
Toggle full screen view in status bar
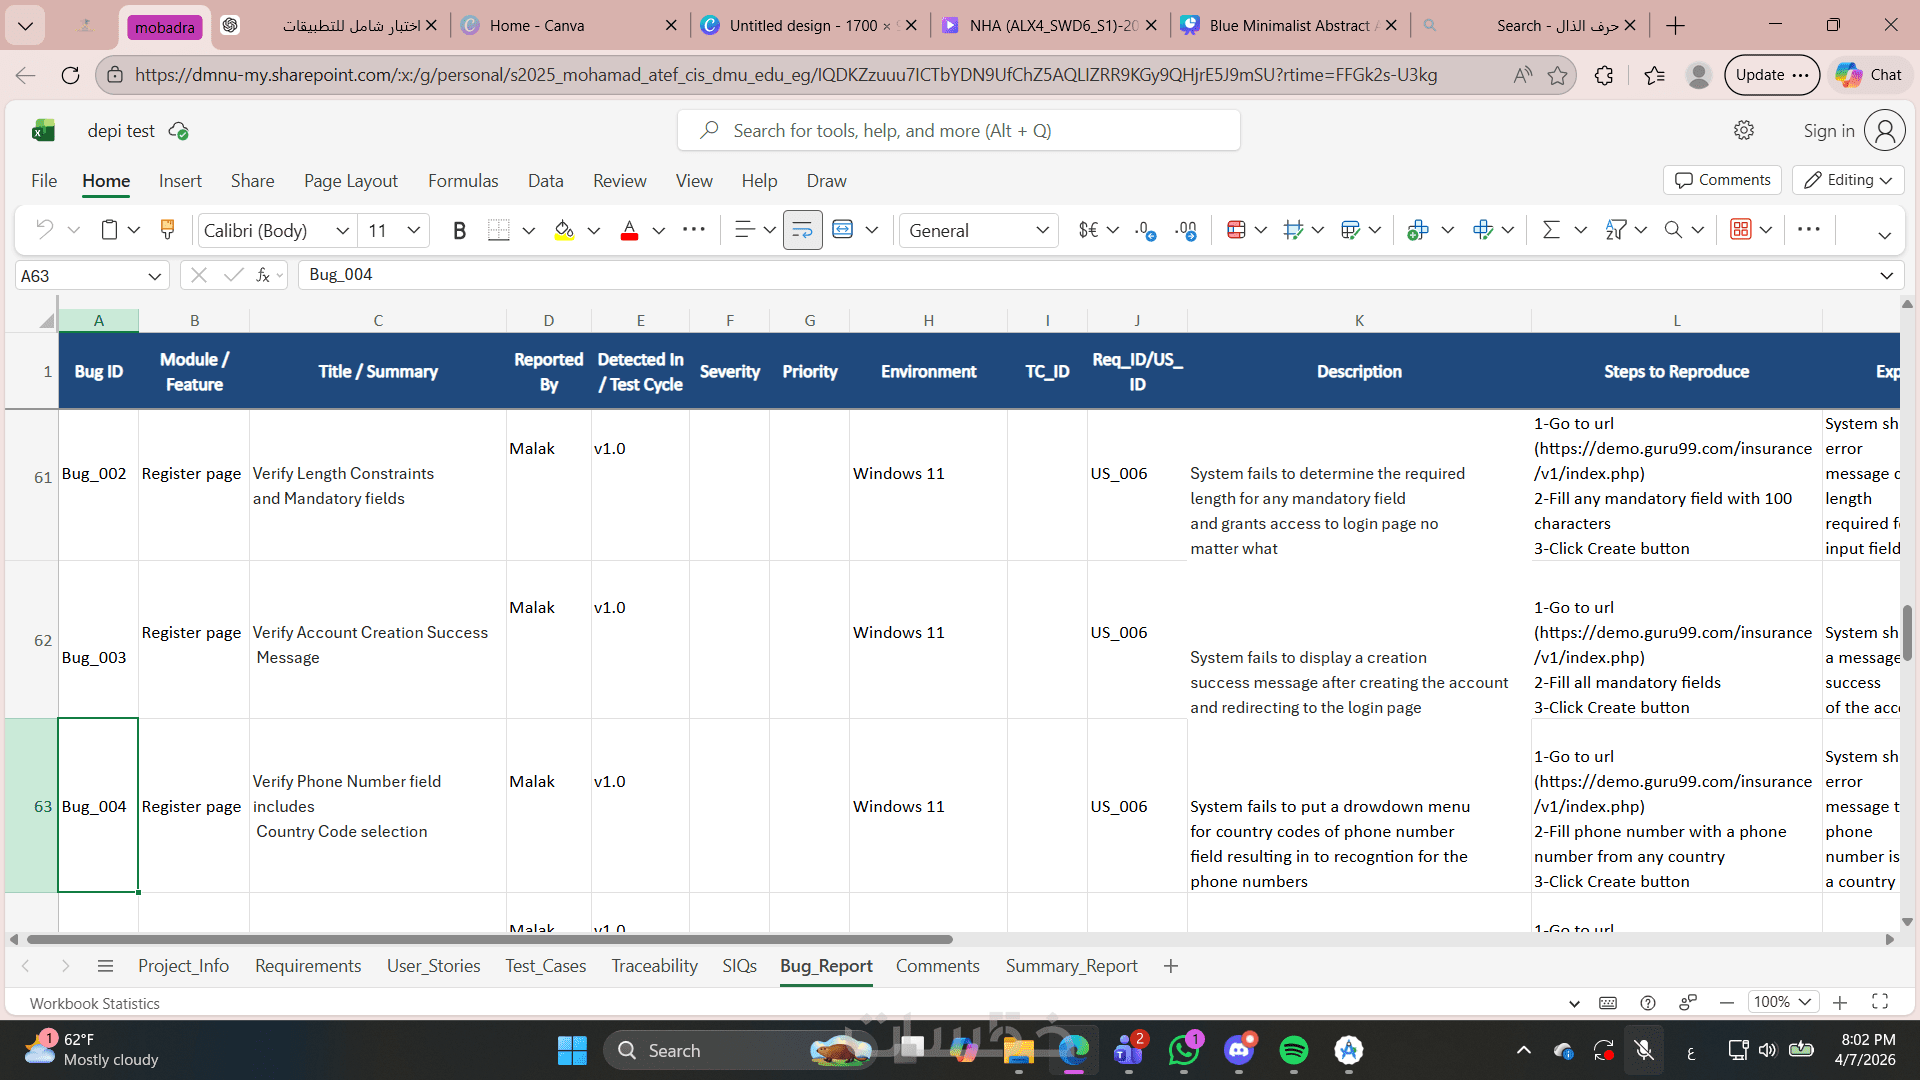coord(1880,1002)
